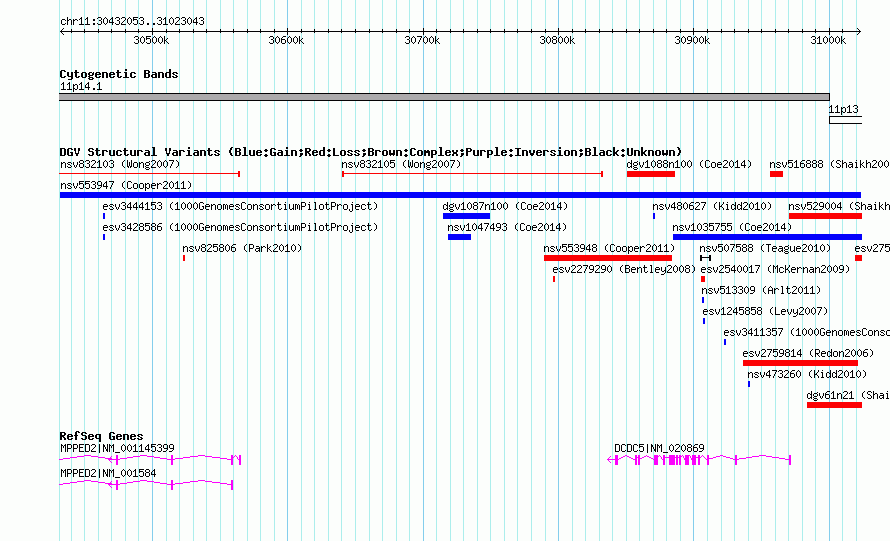The height and width of the screenshot is (541, 890).
Task: Open nsv1035755 (Coe2014) label
Action: click(x=732, y=227)
